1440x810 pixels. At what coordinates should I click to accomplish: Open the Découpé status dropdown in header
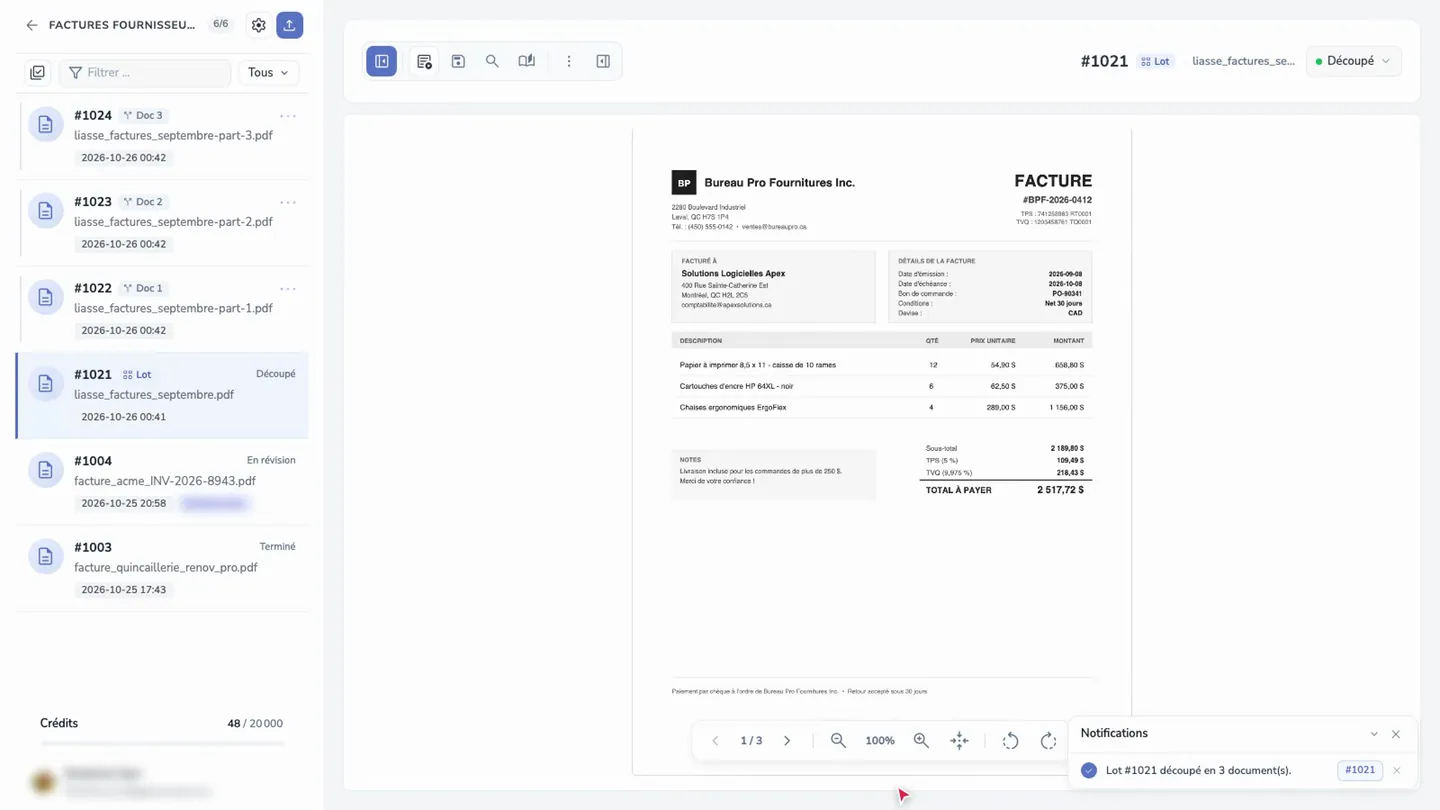pyautogui.click(x=1353, y=61)
